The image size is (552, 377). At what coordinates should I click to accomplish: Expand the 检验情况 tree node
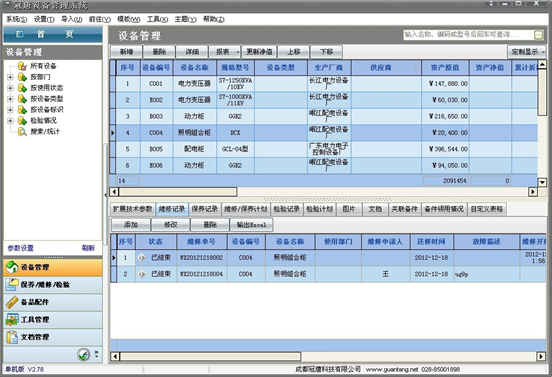pyautogui.click(x=10, y=121)
